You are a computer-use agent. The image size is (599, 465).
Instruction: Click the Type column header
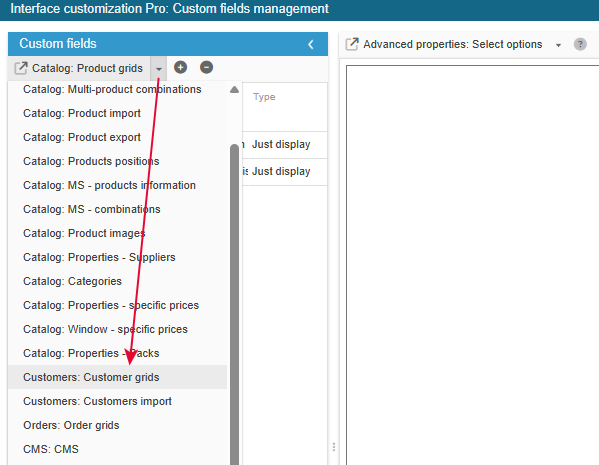click(x=264, y=97)
